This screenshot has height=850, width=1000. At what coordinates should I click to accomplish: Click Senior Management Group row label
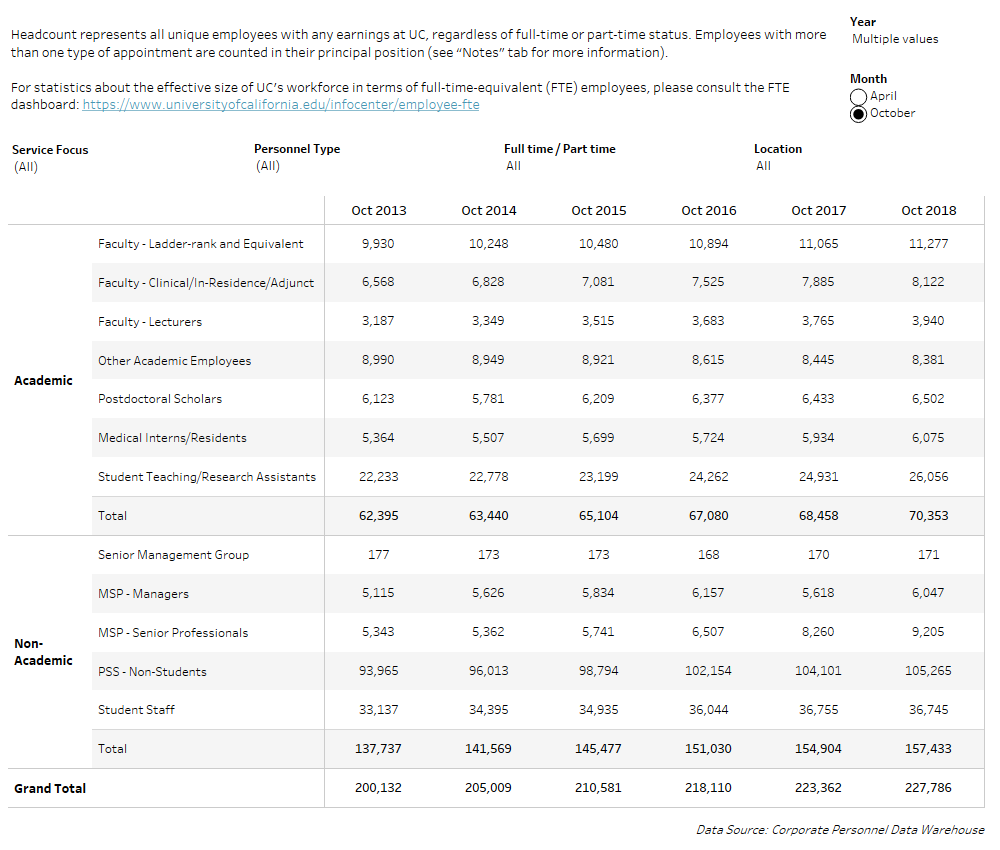(x=173, y=555)
